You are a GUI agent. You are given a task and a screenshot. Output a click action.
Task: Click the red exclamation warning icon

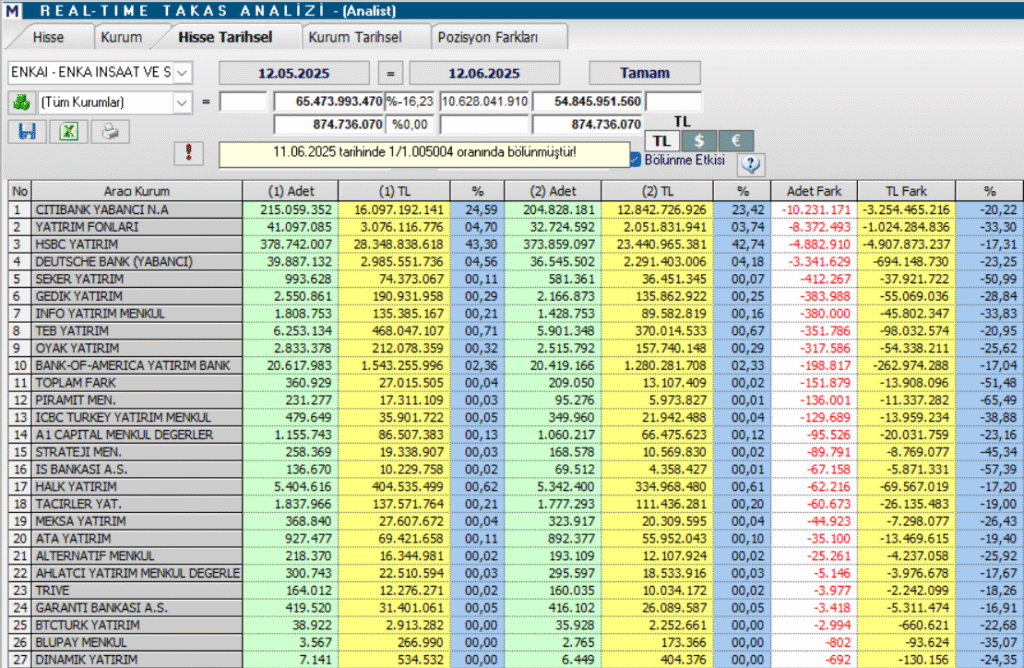click(189, 153)
